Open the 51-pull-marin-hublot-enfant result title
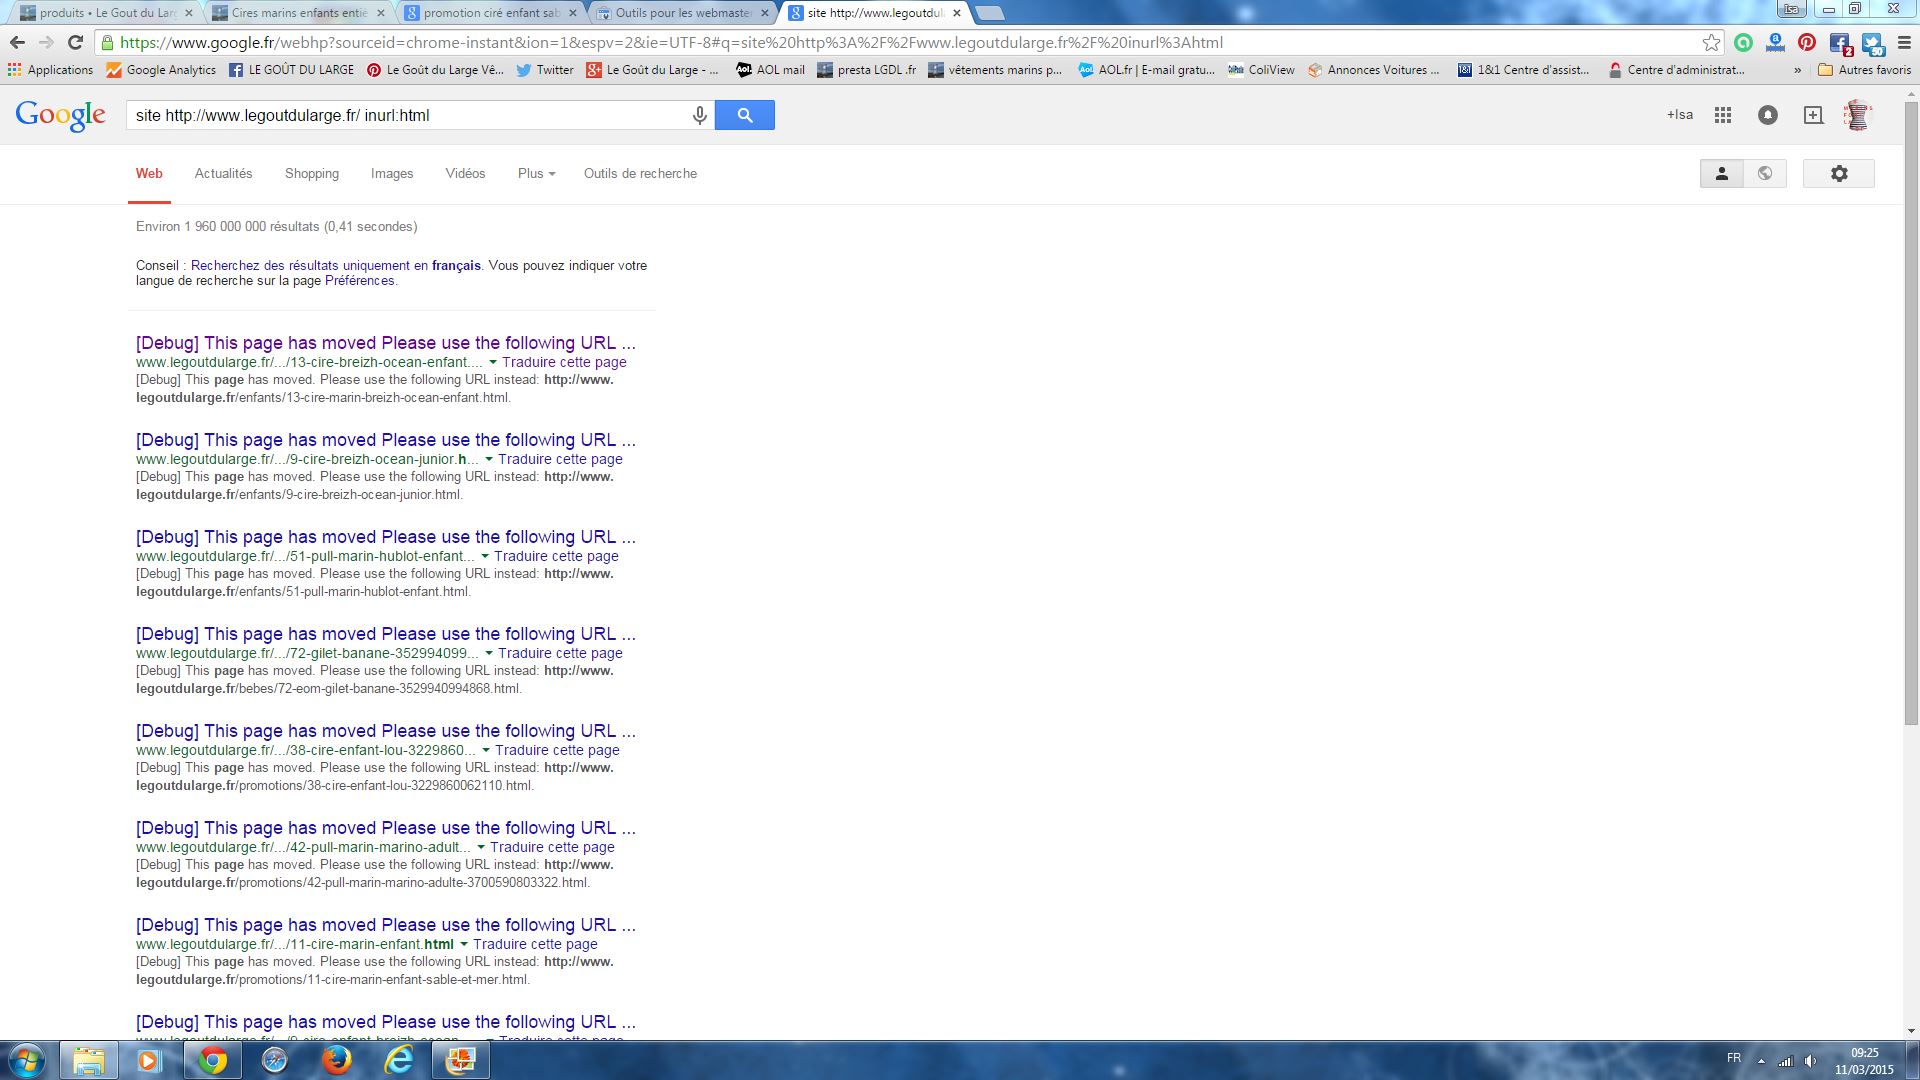Screen dimensions: 1920x1080 [x=386, y=537]
